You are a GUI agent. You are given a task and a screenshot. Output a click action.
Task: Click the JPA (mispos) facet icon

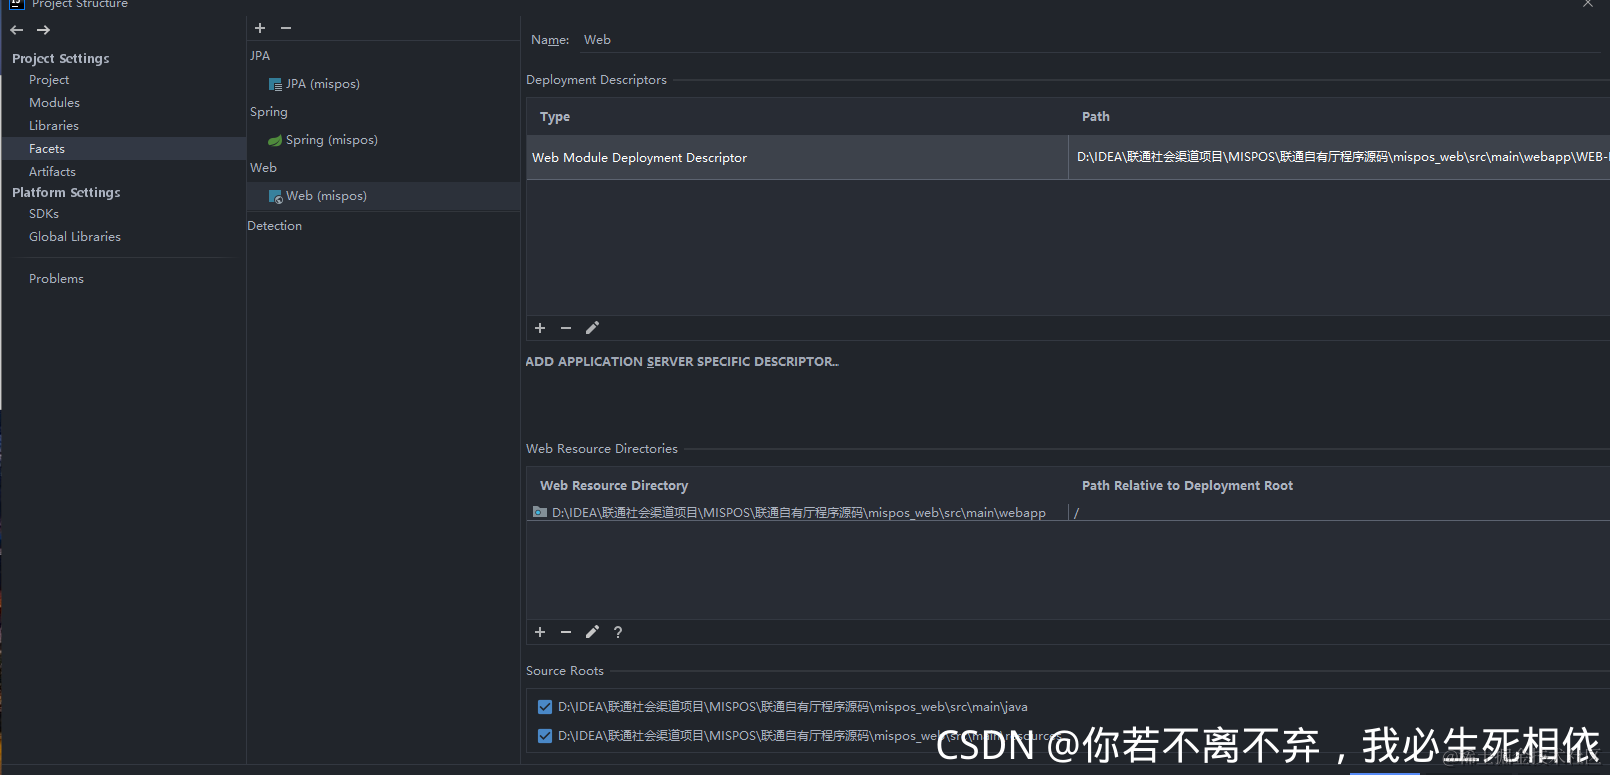(x=275, y=84)
